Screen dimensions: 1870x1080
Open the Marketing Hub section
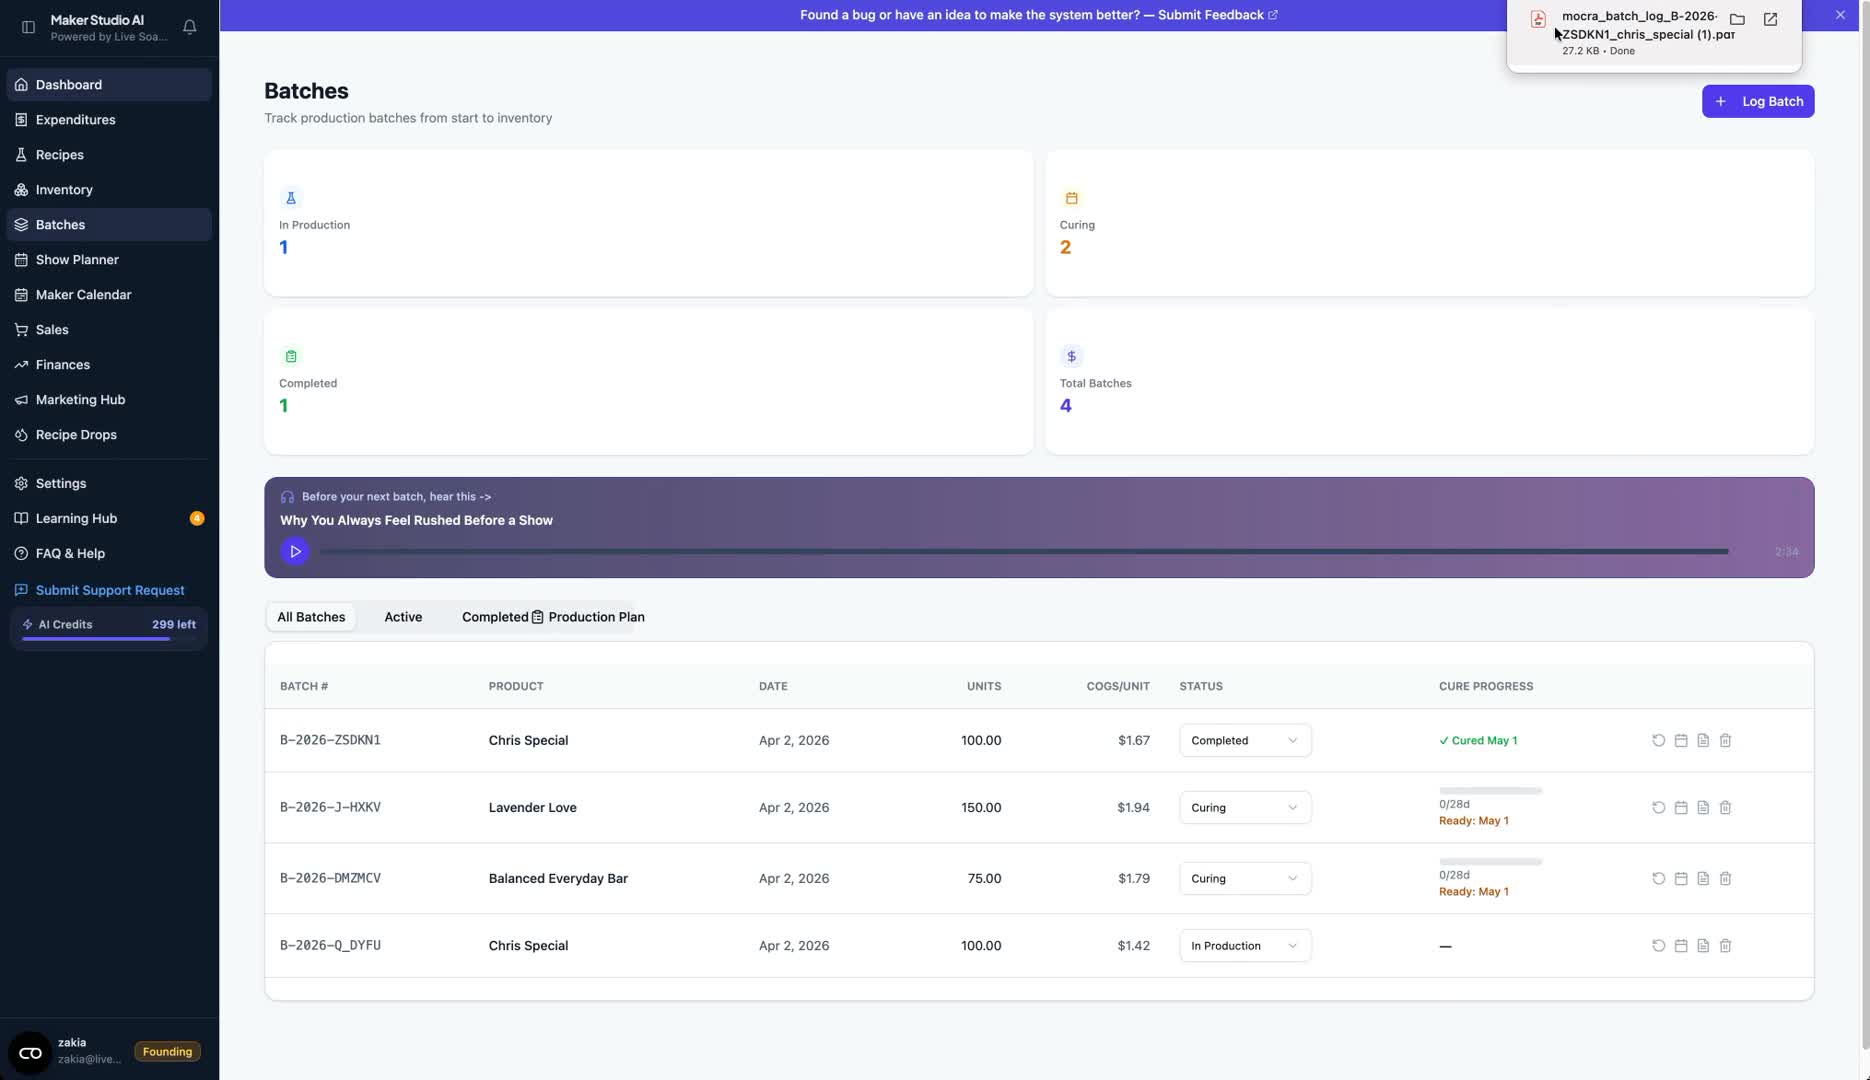coord(80,399)
